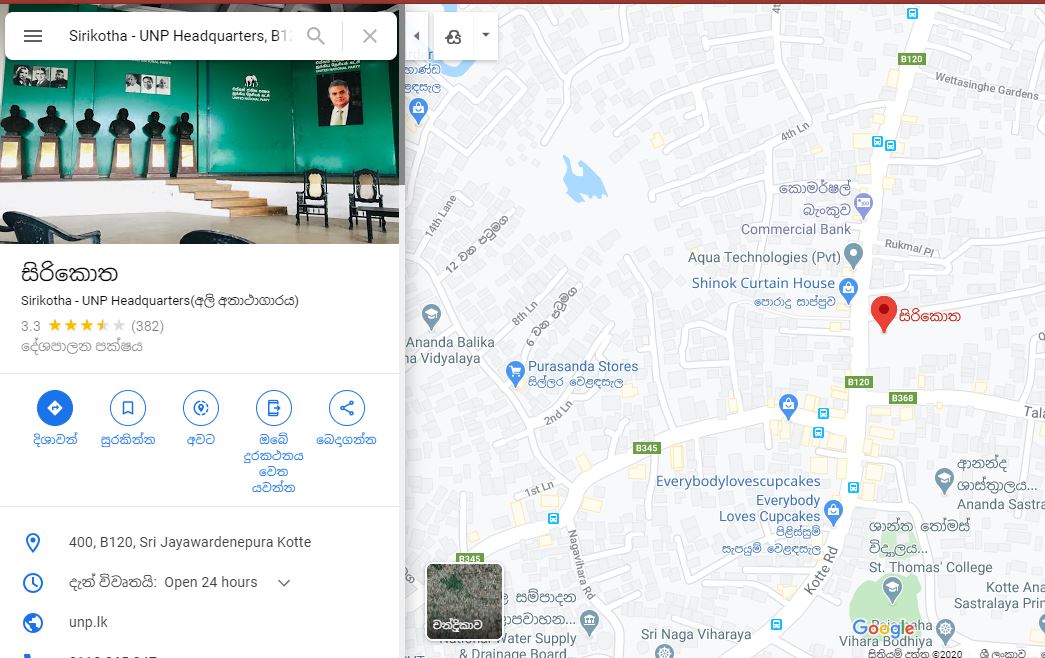1045x658 pixels.
Task: Select Aqua Technologies (Pvt) pin
Action: point(853,255)
